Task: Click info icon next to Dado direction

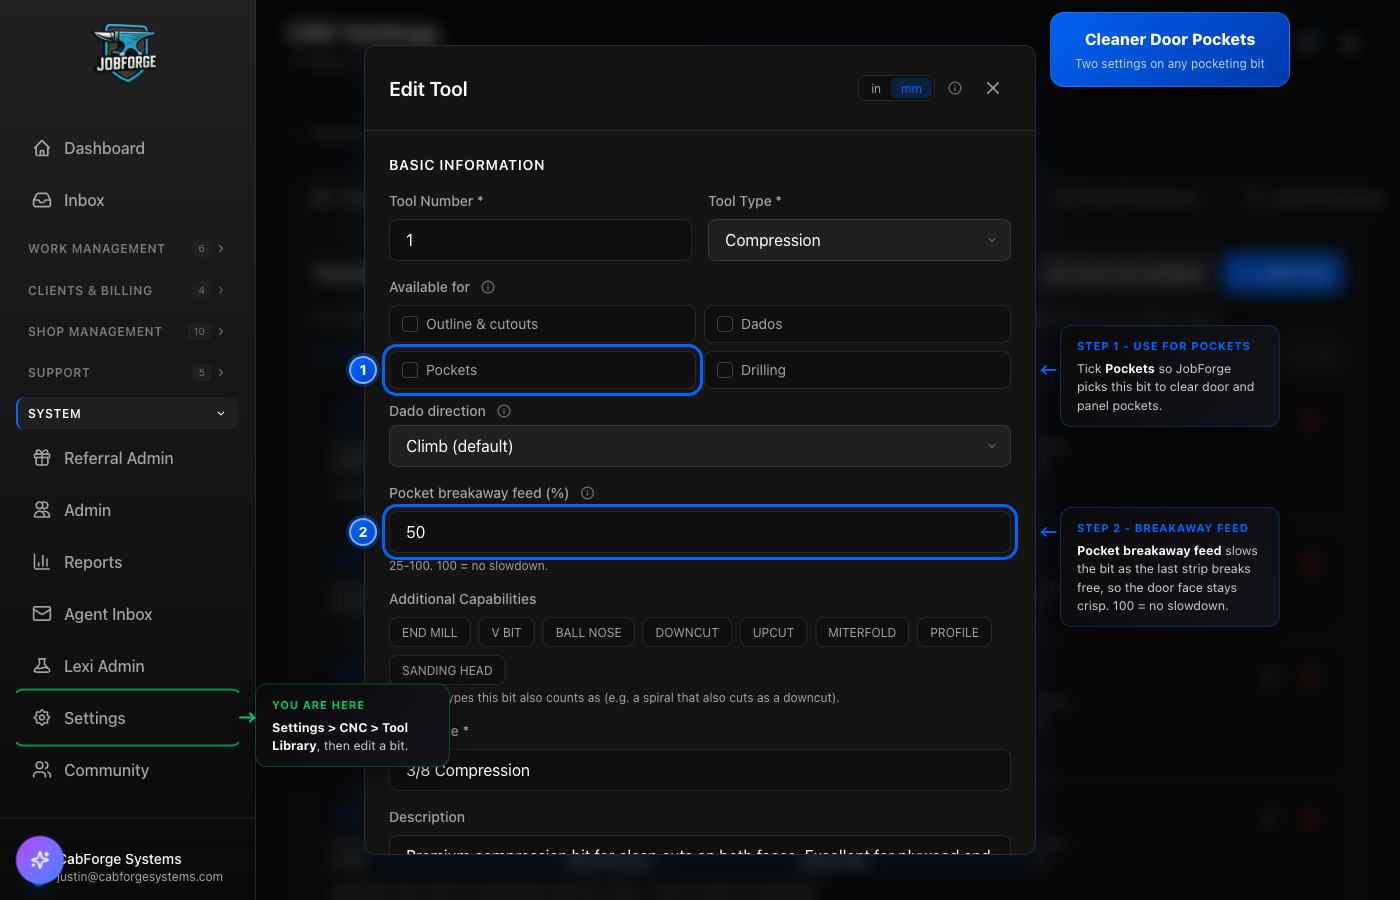Action: (504, 411)
